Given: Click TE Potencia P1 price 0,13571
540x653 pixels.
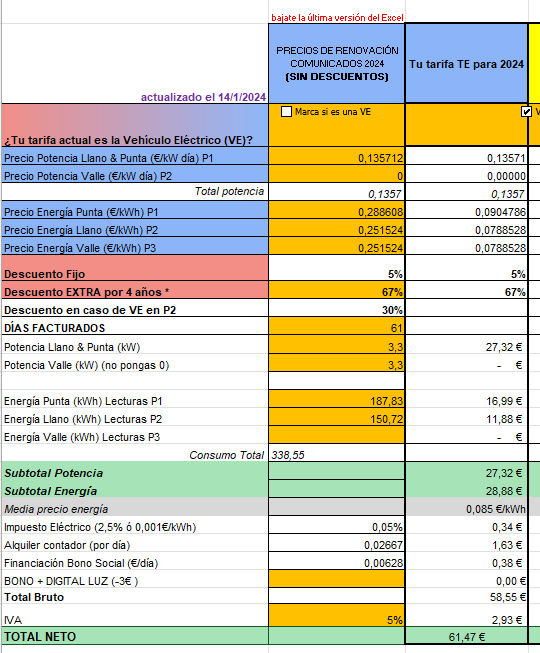Looking at the screenshot, I should pyautogui.click(x=467, y=158).
